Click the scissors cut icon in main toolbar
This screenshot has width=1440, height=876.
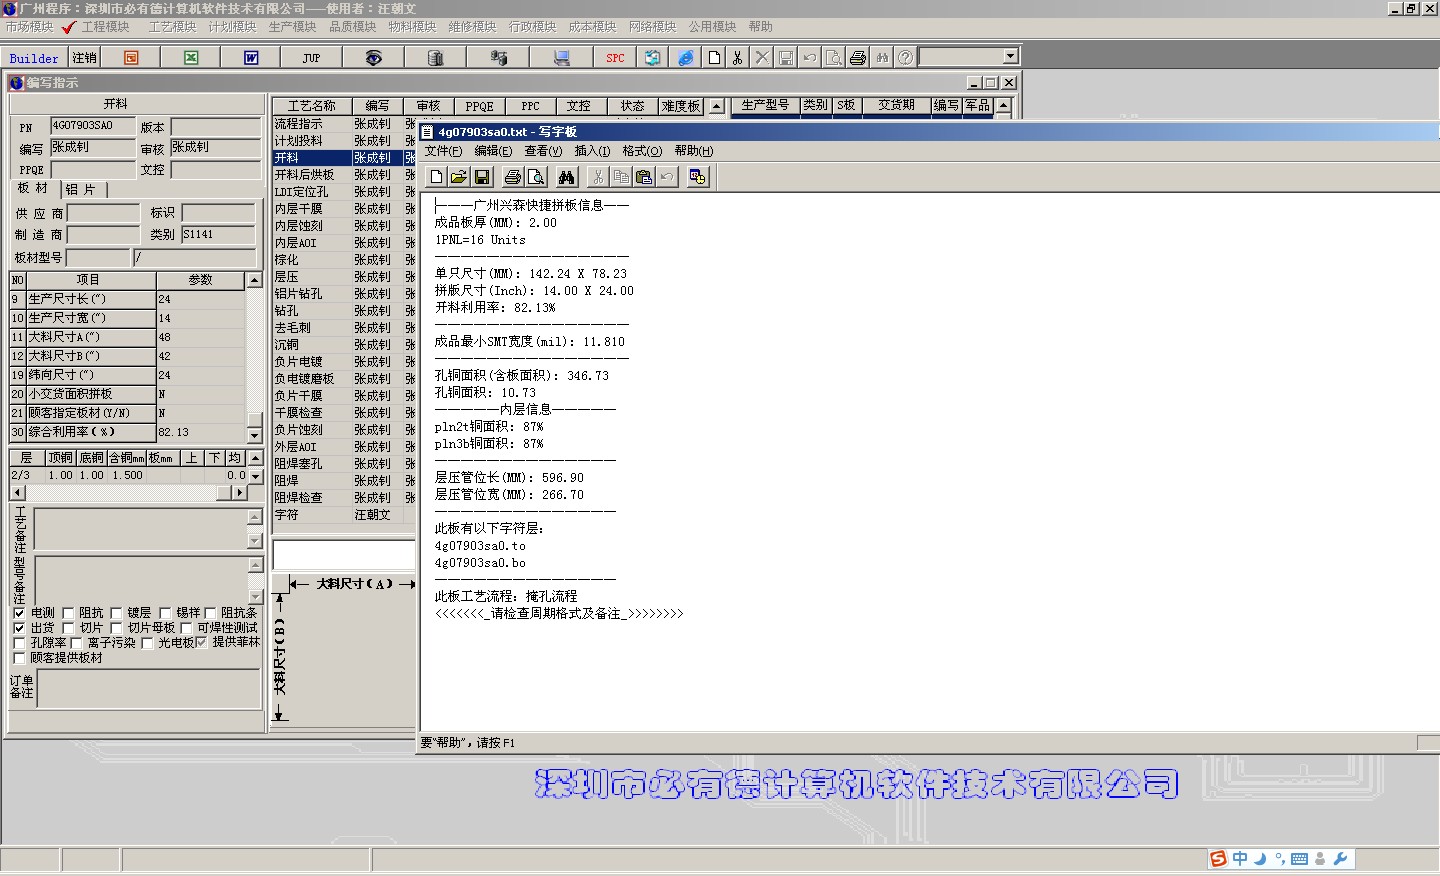[738, 58]
